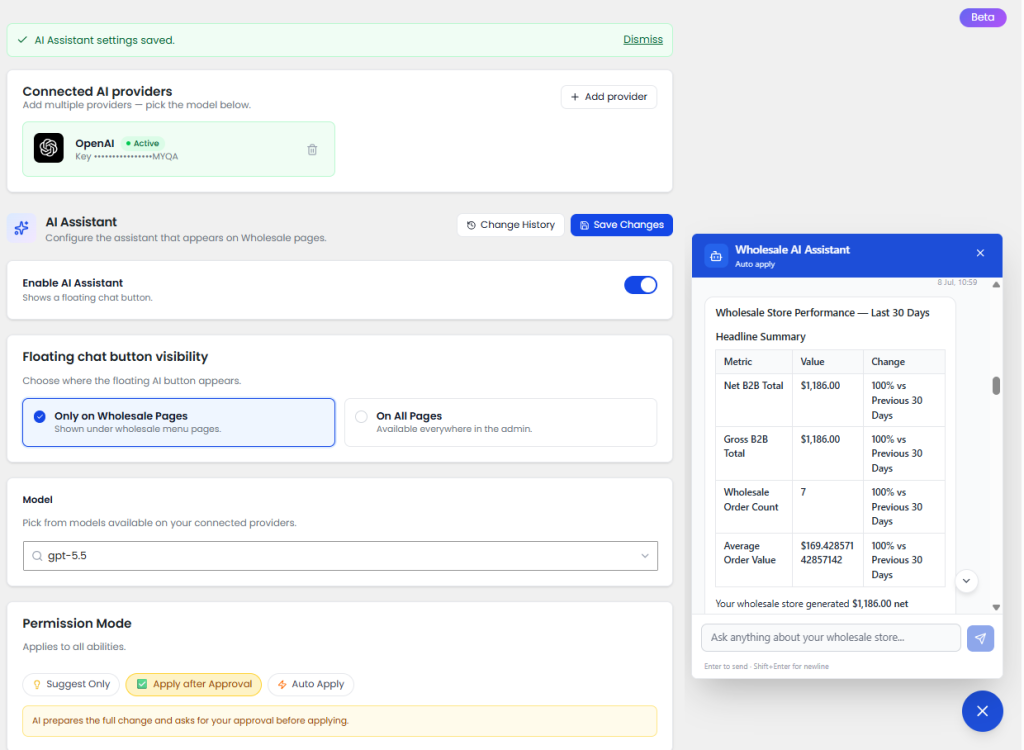Click the AI Assistant sparkle icon

click(x=22, y=227)
